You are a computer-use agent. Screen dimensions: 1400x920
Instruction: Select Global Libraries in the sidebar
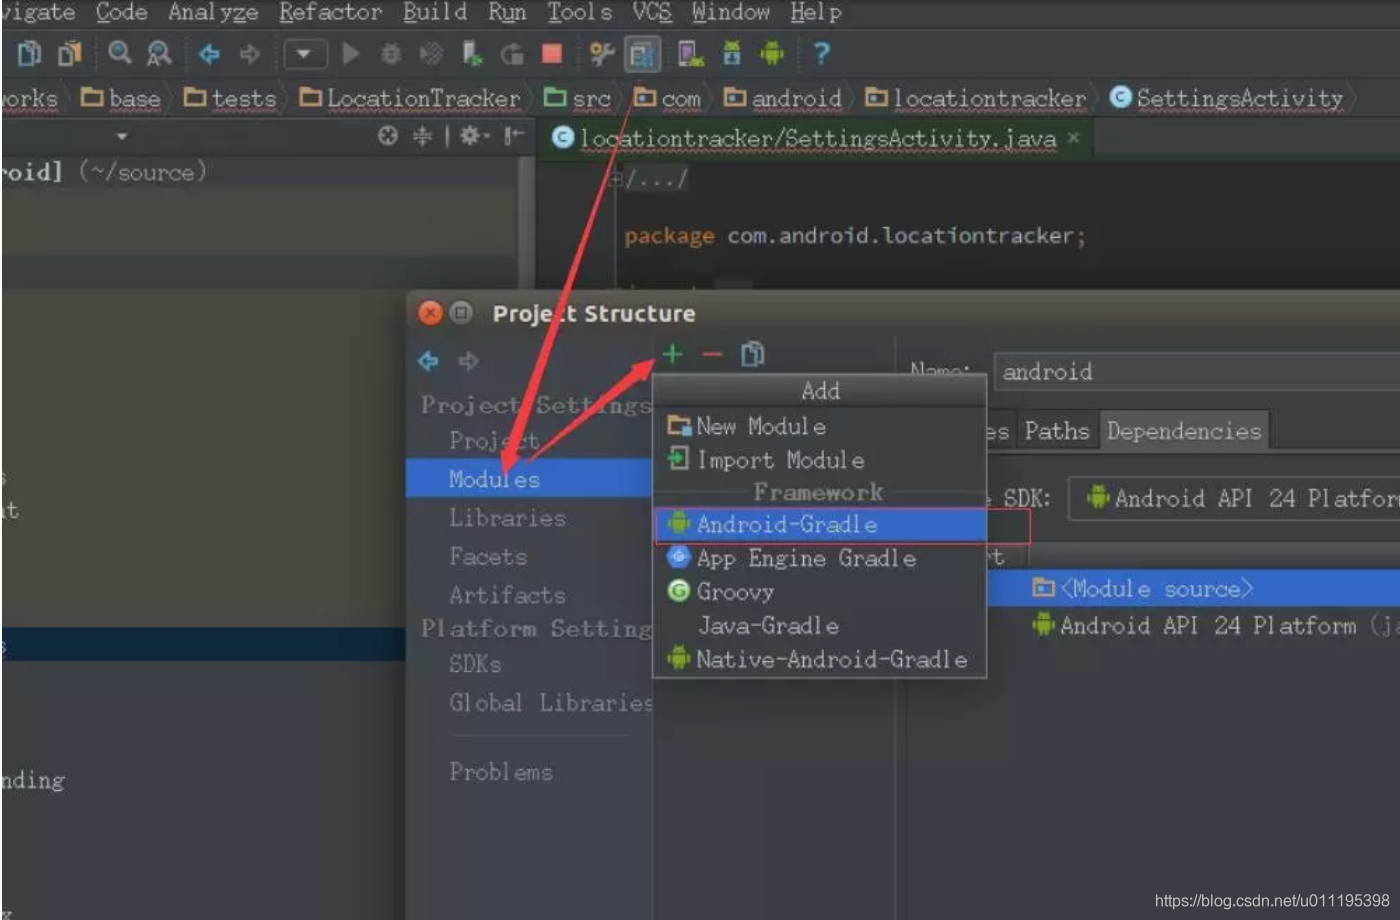(551, 703)
